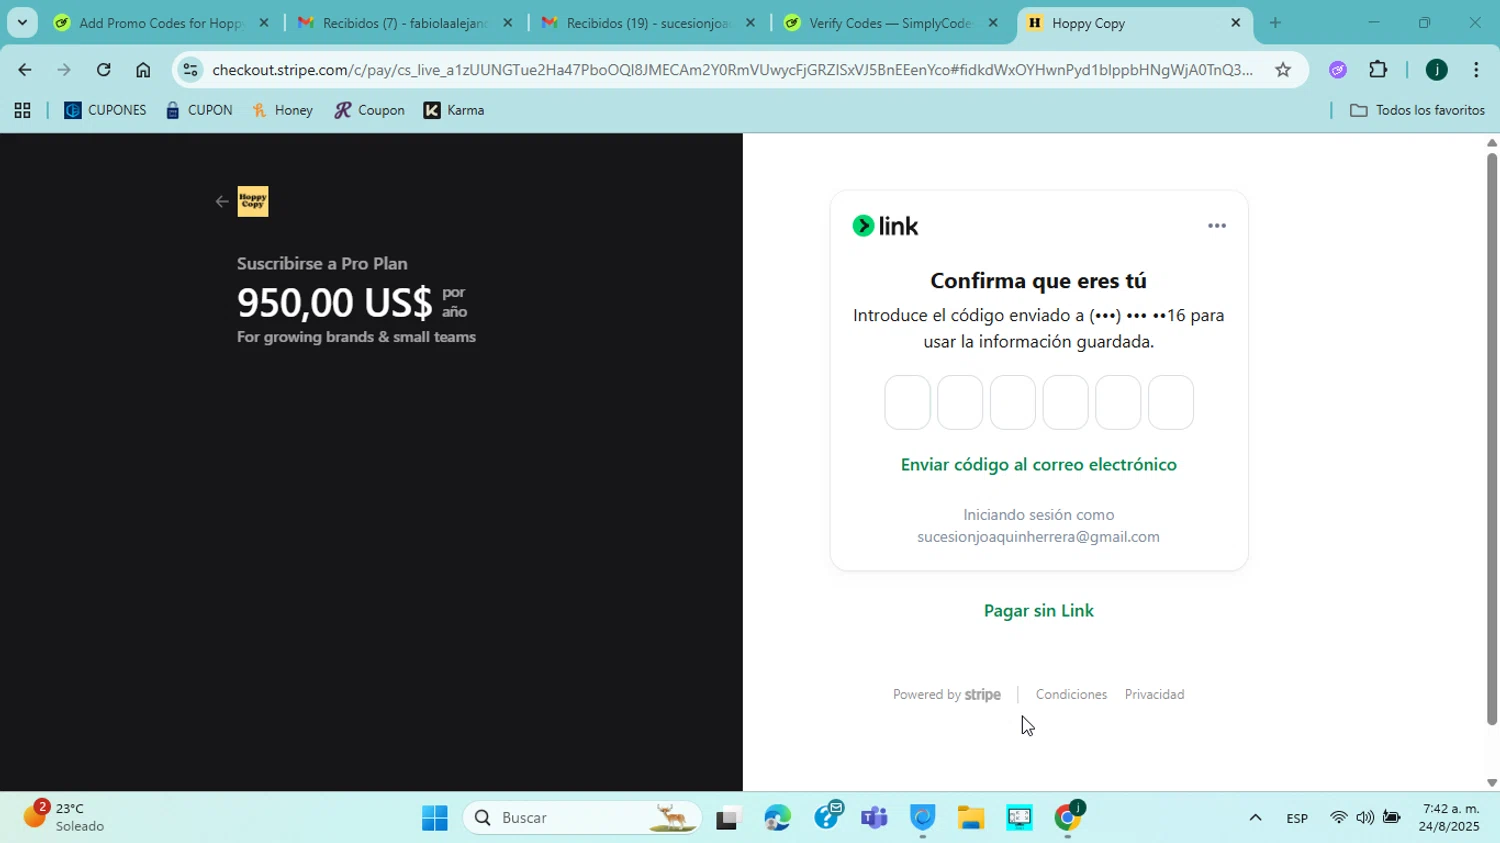The height and width of the screenshot is (843, 1500).
Task: Click the sixth verification code box
Action: point(1171,403)
